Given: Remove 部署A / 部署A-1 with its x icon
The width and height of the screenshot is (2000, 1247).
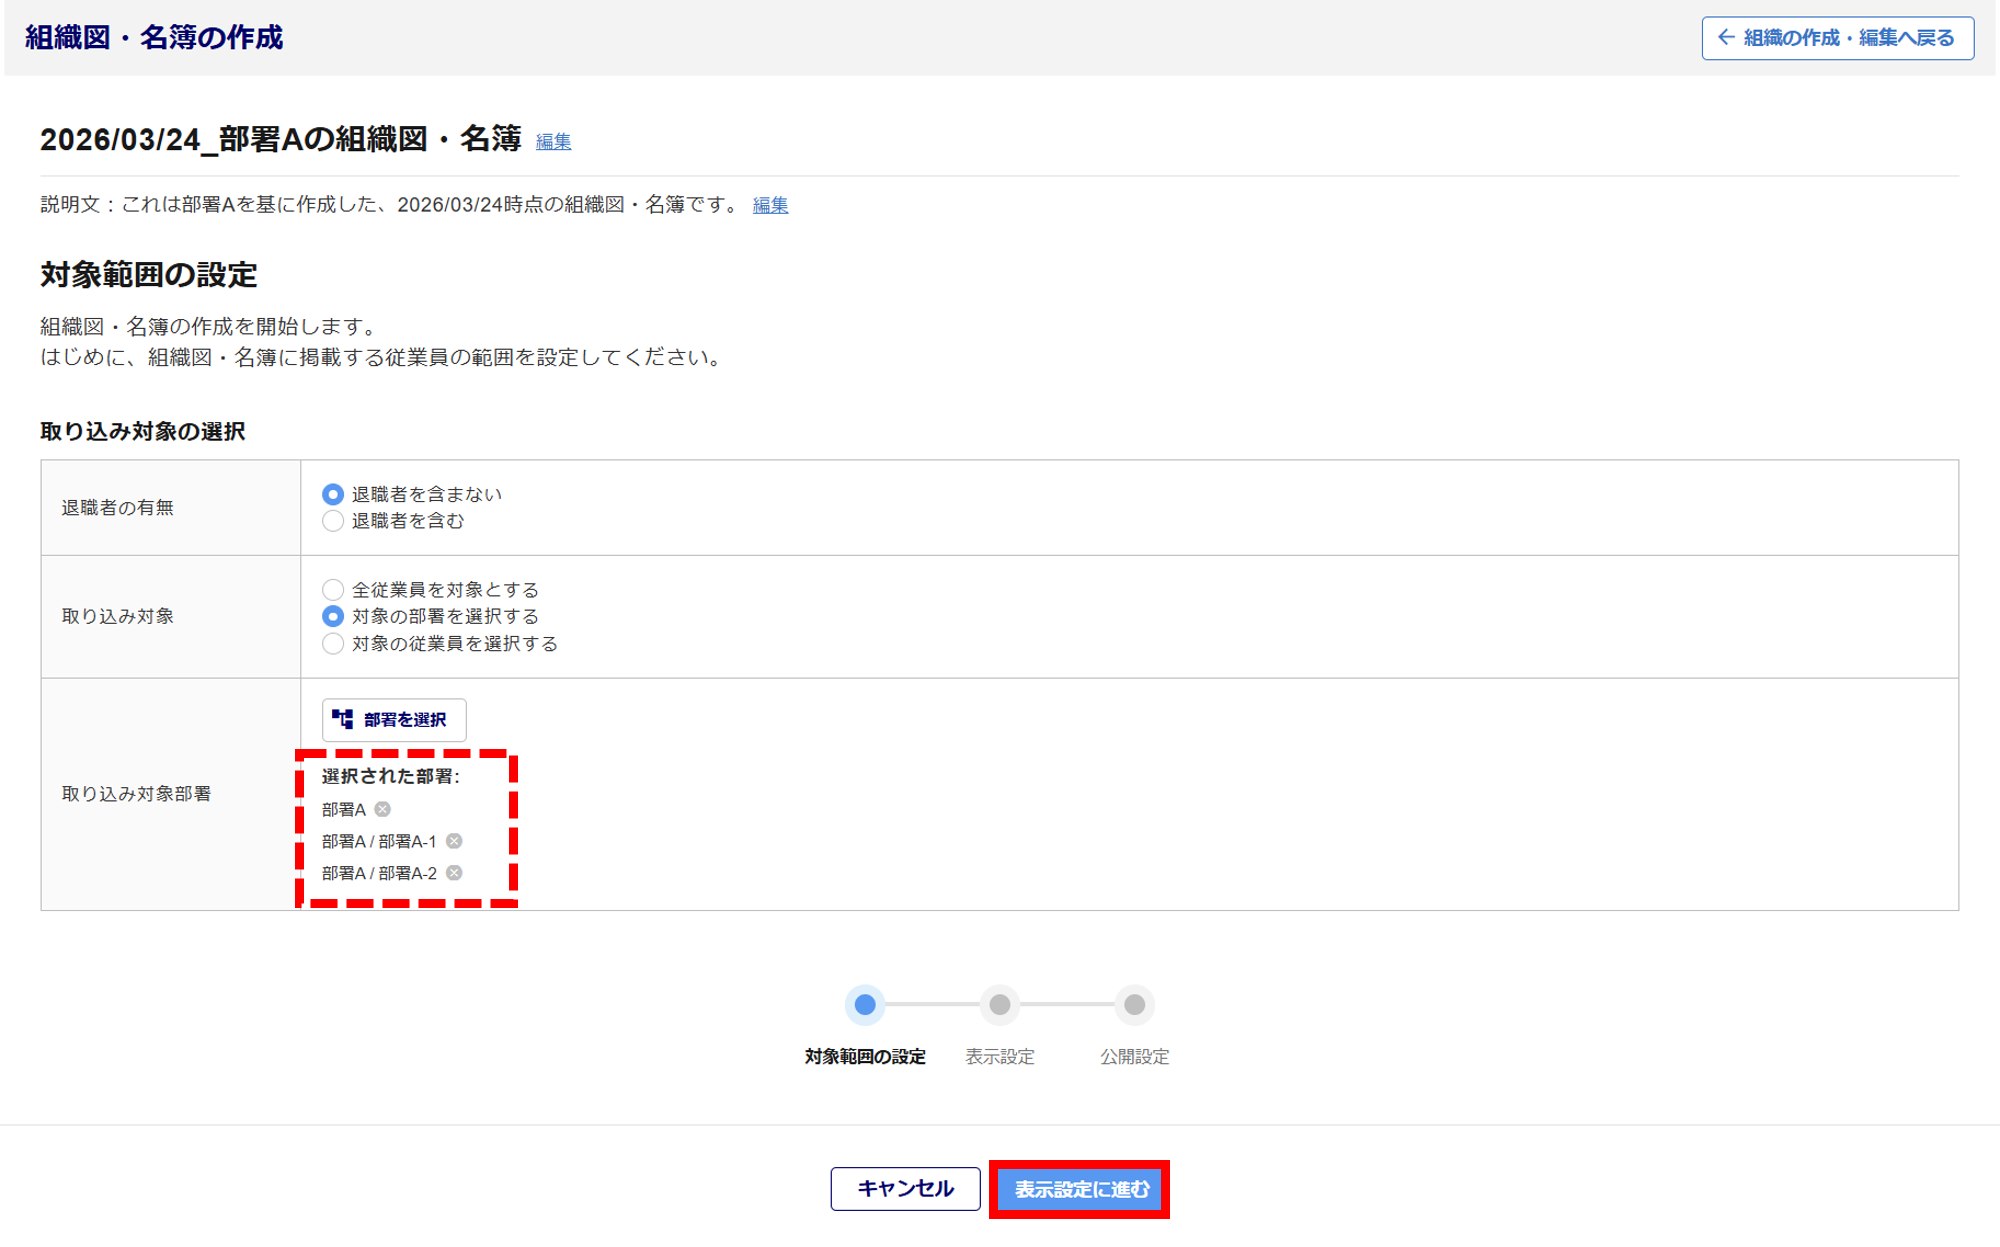Looking at the screenshot, I should [454, 841].
